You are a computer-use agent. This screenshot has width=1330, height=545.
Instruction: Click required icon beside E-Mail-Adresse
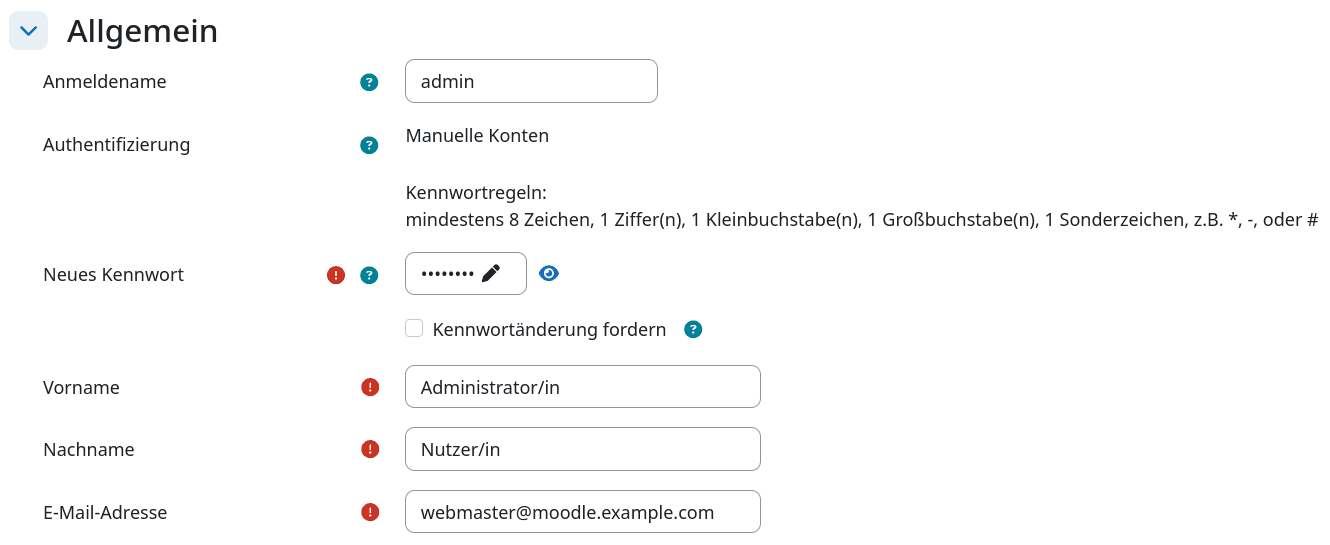point(370,512)
